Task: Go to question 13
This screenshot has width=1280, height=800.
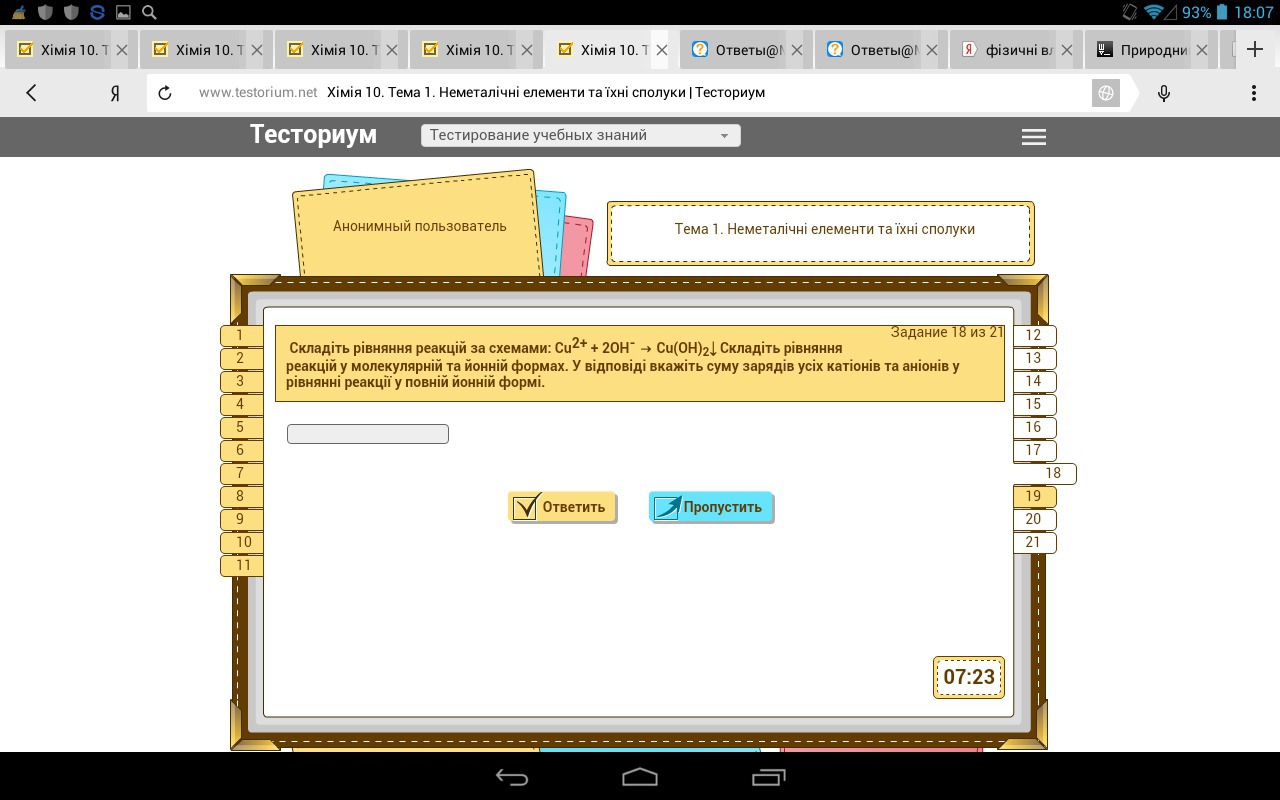Action: pyautogui.click(x=1034, y=358)
